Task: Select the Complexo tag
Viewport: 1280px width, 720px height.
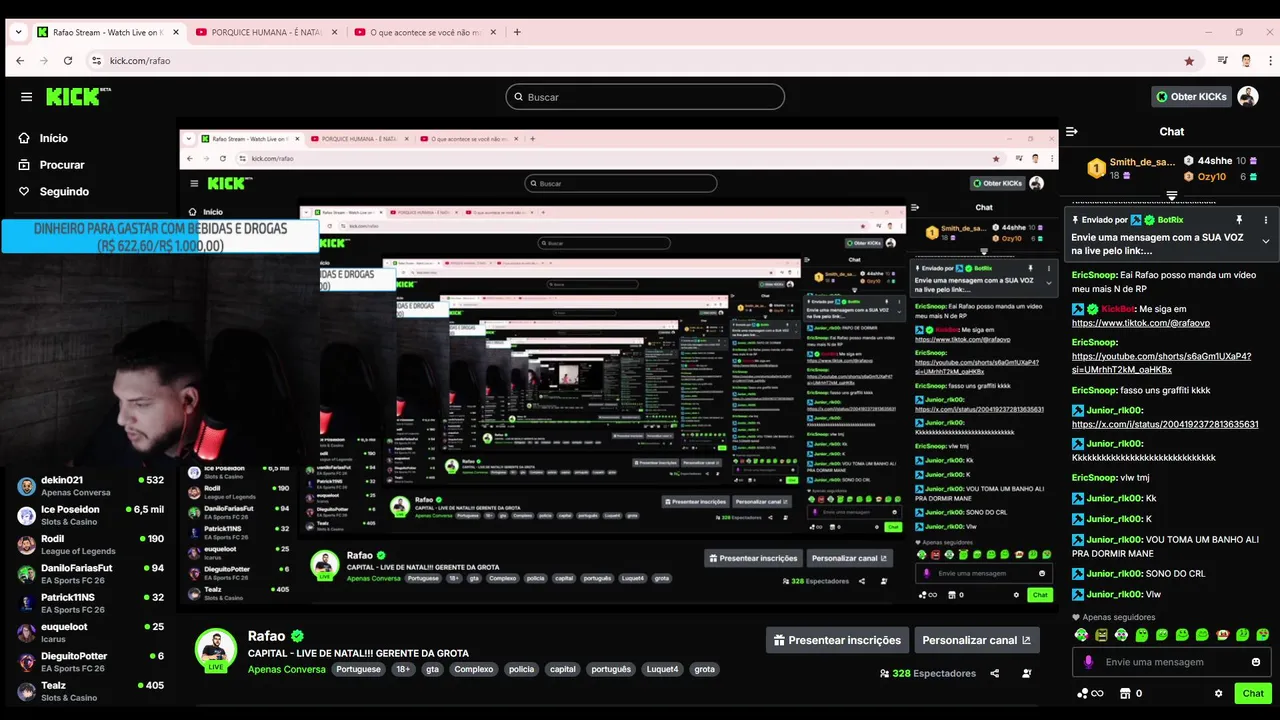Action: click(x=473, y=669)
